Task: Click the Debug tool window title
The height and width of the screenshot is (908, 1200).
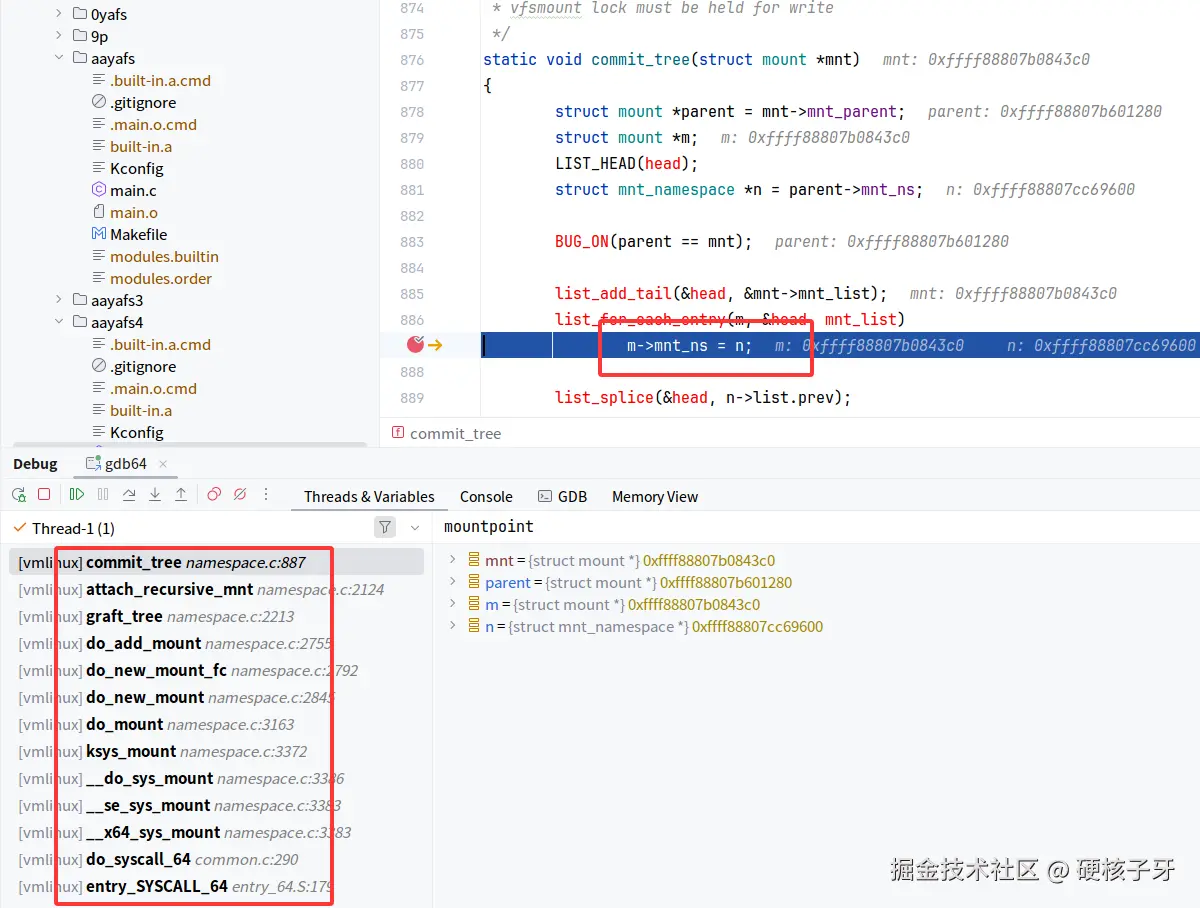Action: click(x=35, y=464)
